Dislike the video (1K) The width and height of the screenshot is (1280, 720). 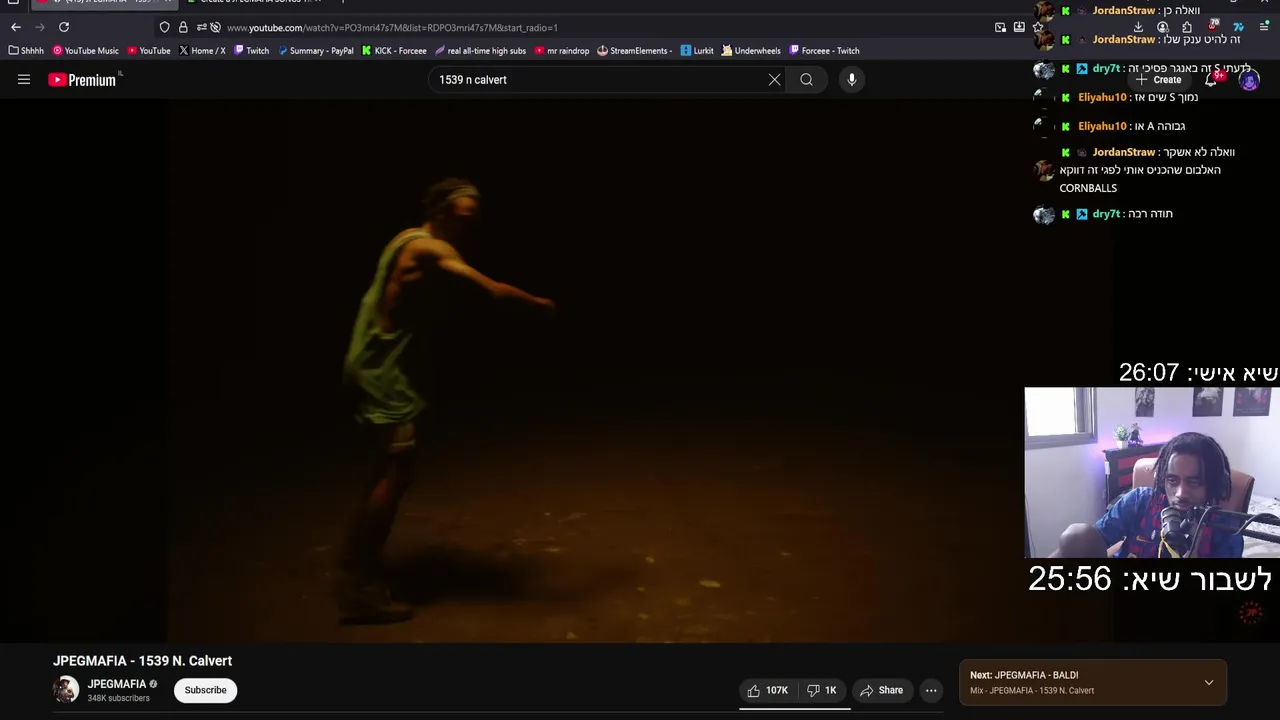[822, 690]
